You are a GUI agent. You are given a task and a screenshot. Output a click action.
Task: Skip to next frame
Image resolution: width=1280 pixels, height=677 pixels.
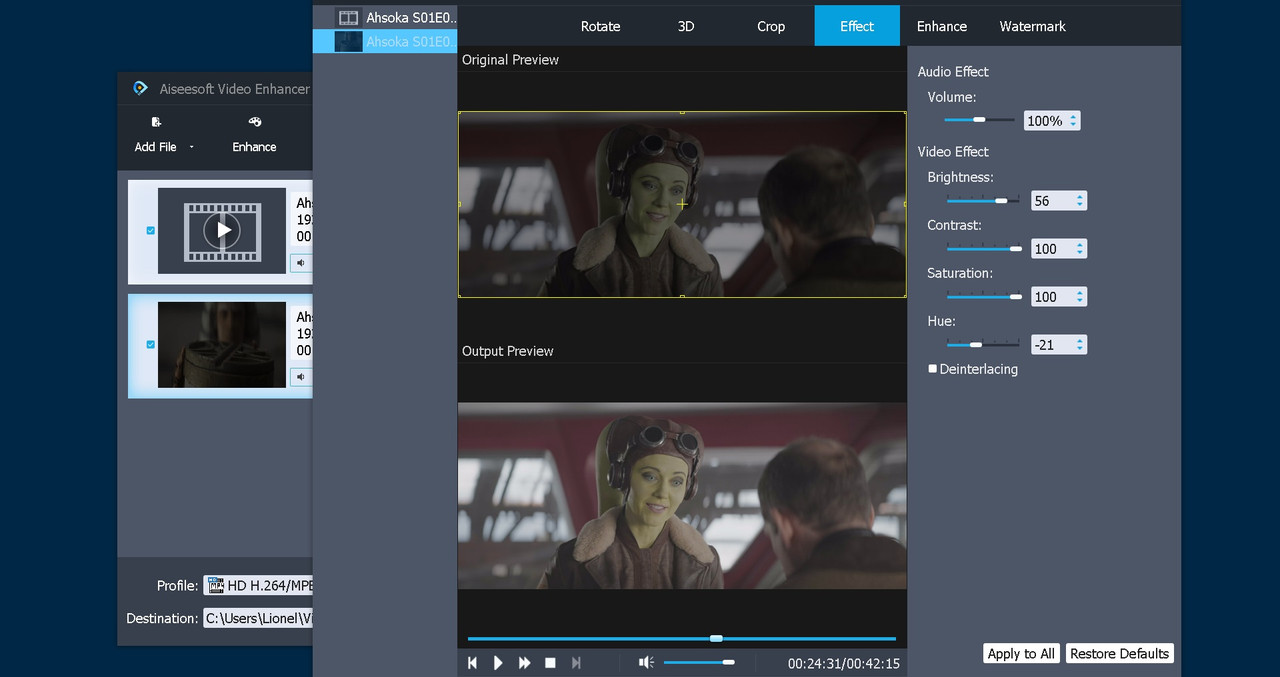(x=576, y=663)
